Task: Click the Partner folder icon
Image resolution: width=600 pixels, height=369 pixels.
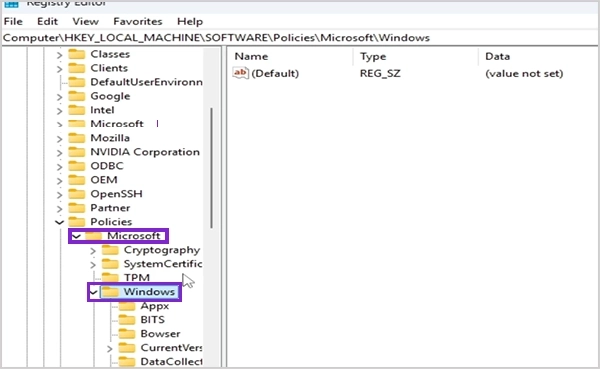Action: pyautogui.click(x=77, y=208)
